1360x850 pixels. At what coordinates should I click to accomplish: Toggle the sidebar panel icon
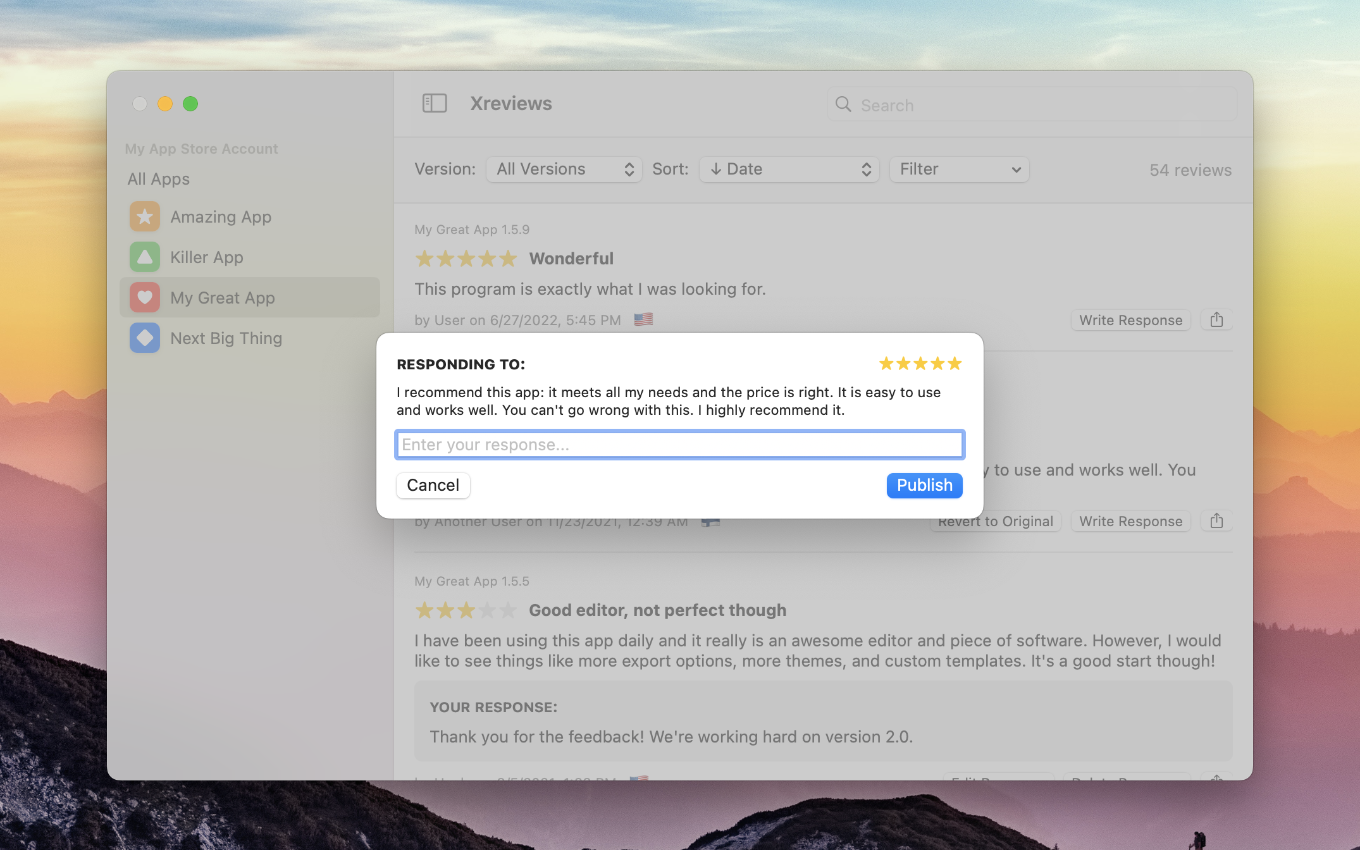[434, 104]
